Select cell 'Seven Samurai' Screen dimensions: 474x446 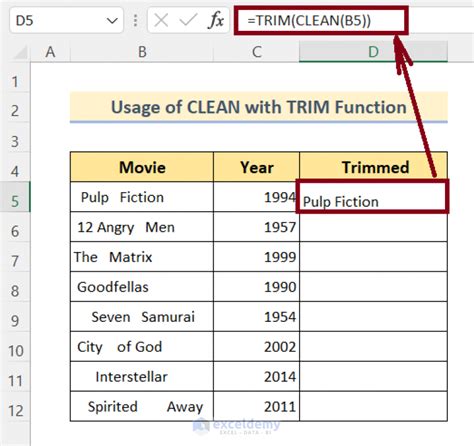(x=142, y=317)
